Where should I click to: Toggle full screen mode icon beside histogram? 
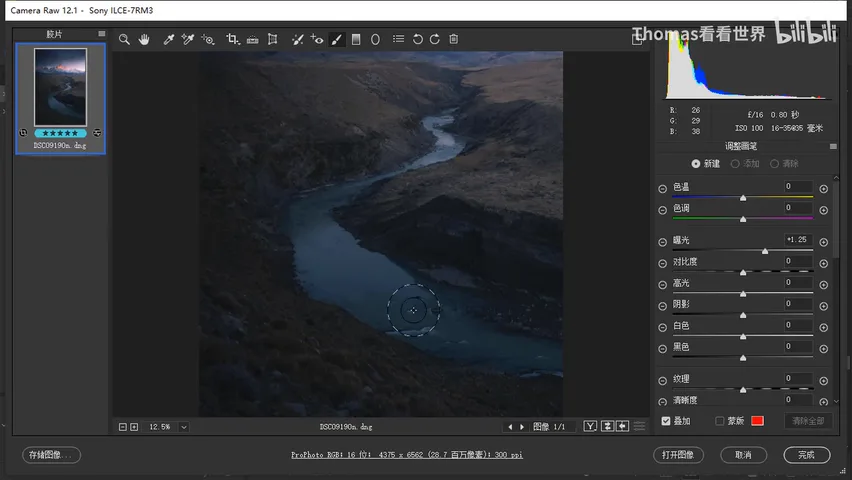[637, 39]
